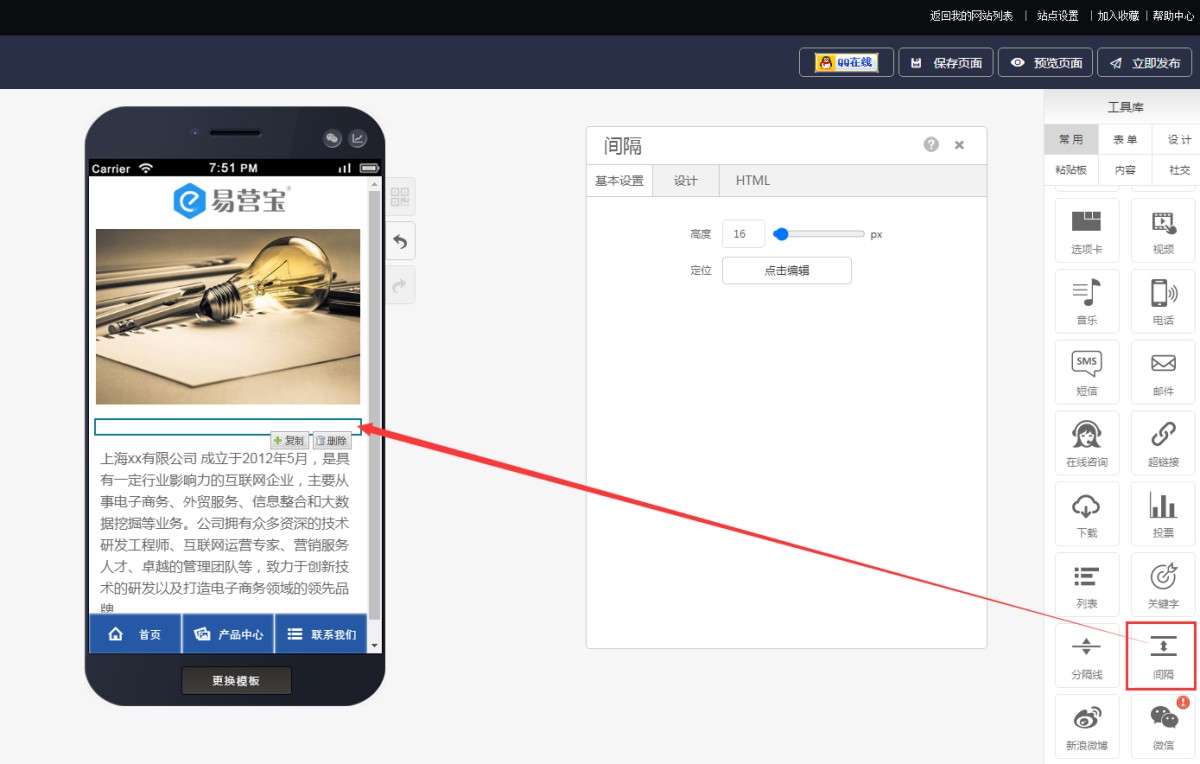Select the 粘贴板 toolbox tab
Viewport: 1200px width, 764px height.
point(1071,170)
